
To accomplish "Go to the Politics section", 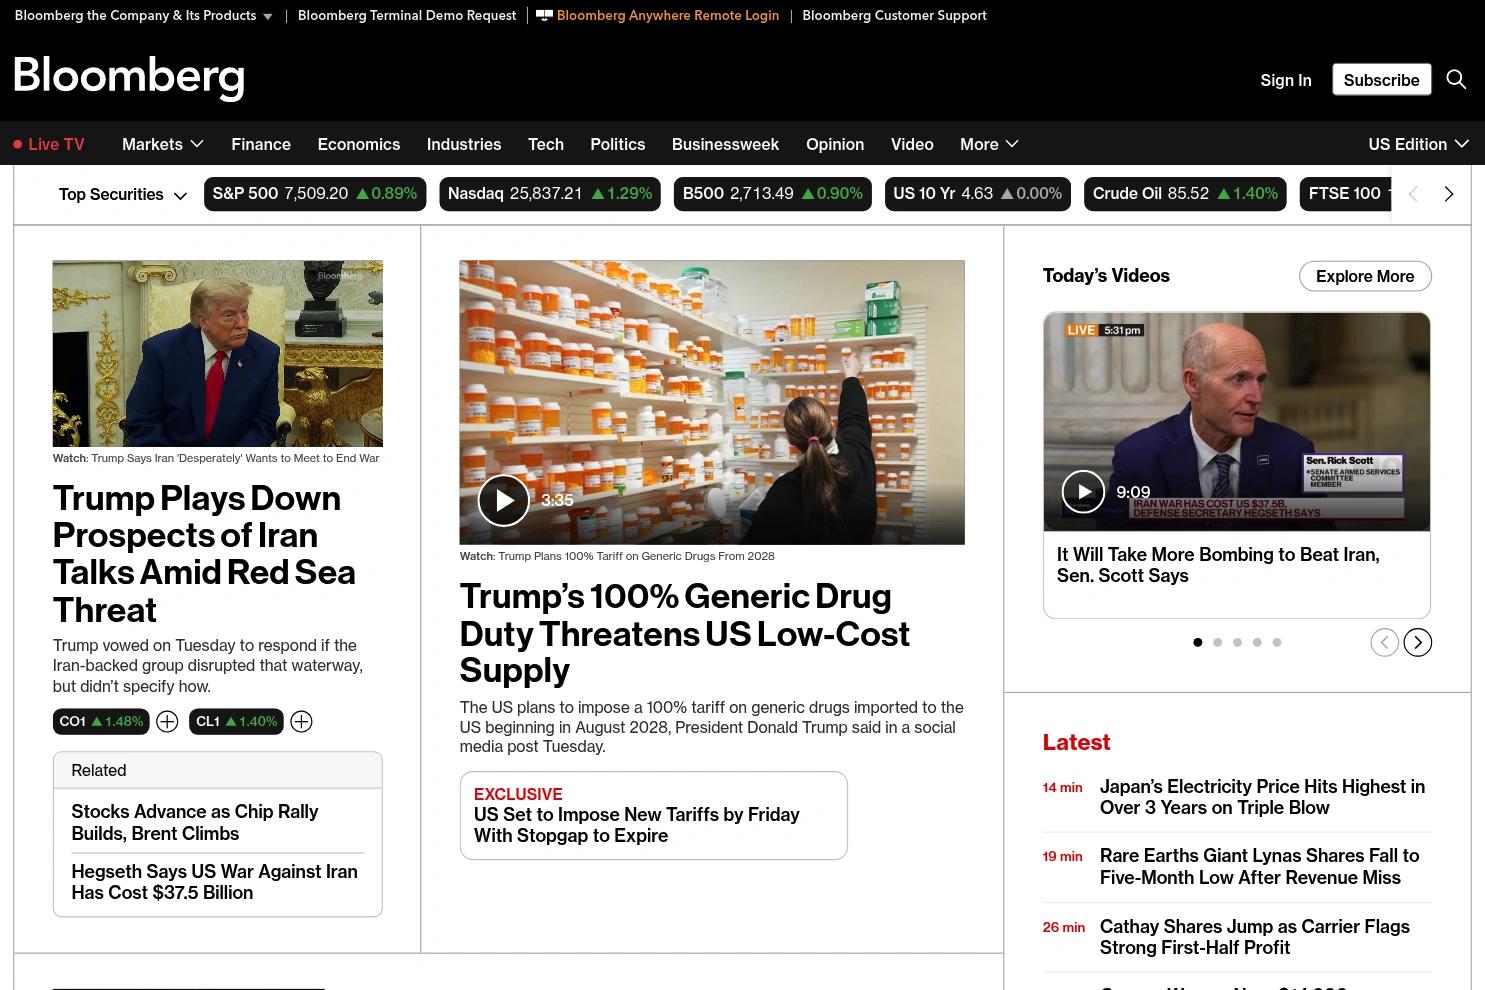I will (x=618, y=144).
